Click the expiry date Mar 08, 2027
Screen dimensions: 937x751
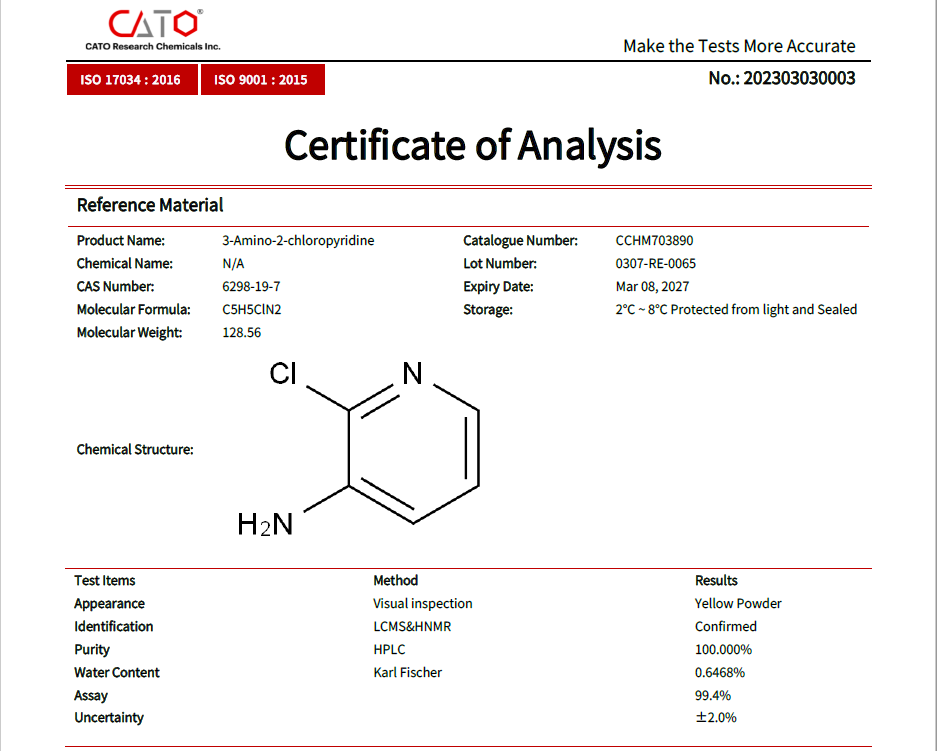click(x=652, y=287)
